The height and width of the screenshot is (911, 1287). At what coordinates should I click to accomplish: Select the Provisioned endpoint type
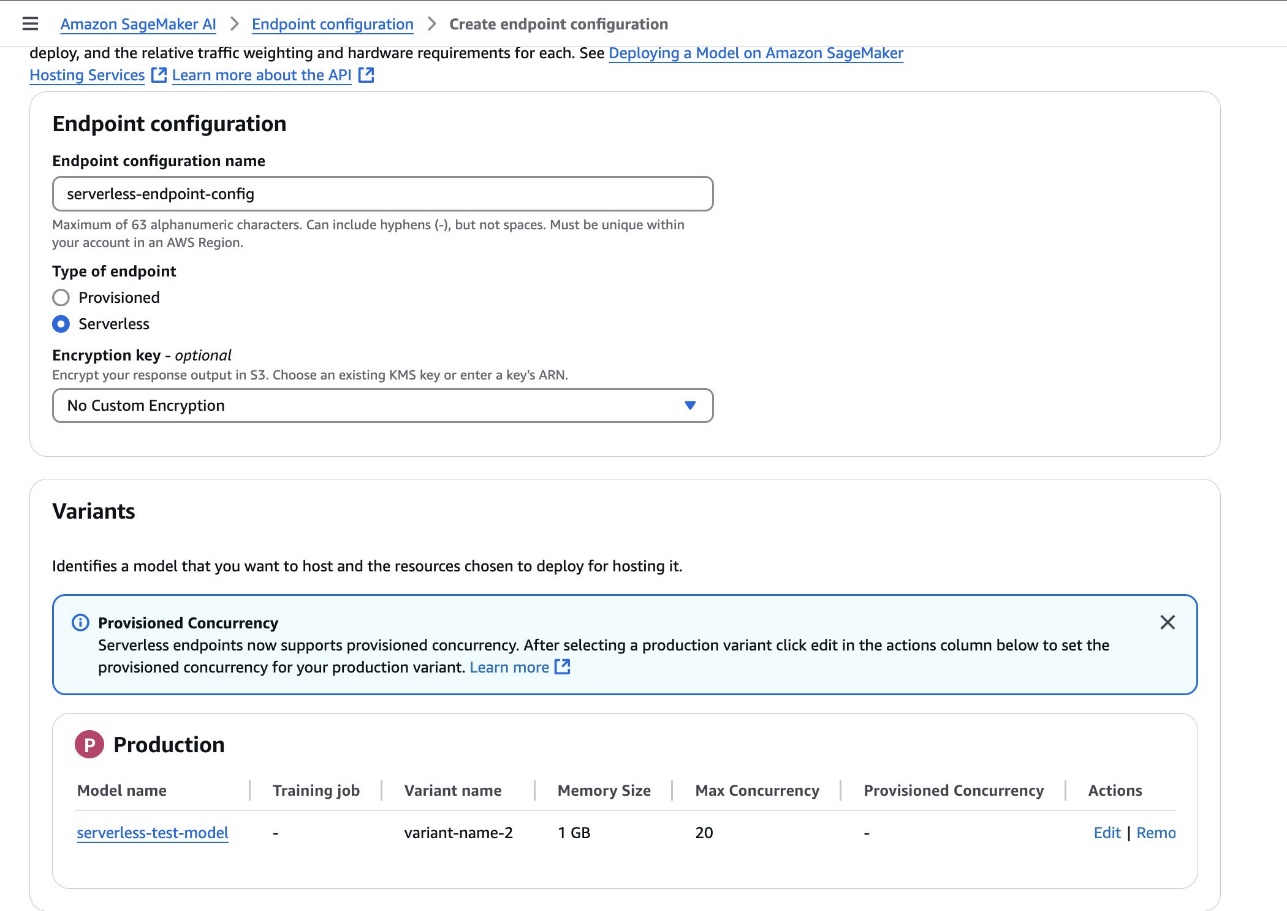[62, 298]
